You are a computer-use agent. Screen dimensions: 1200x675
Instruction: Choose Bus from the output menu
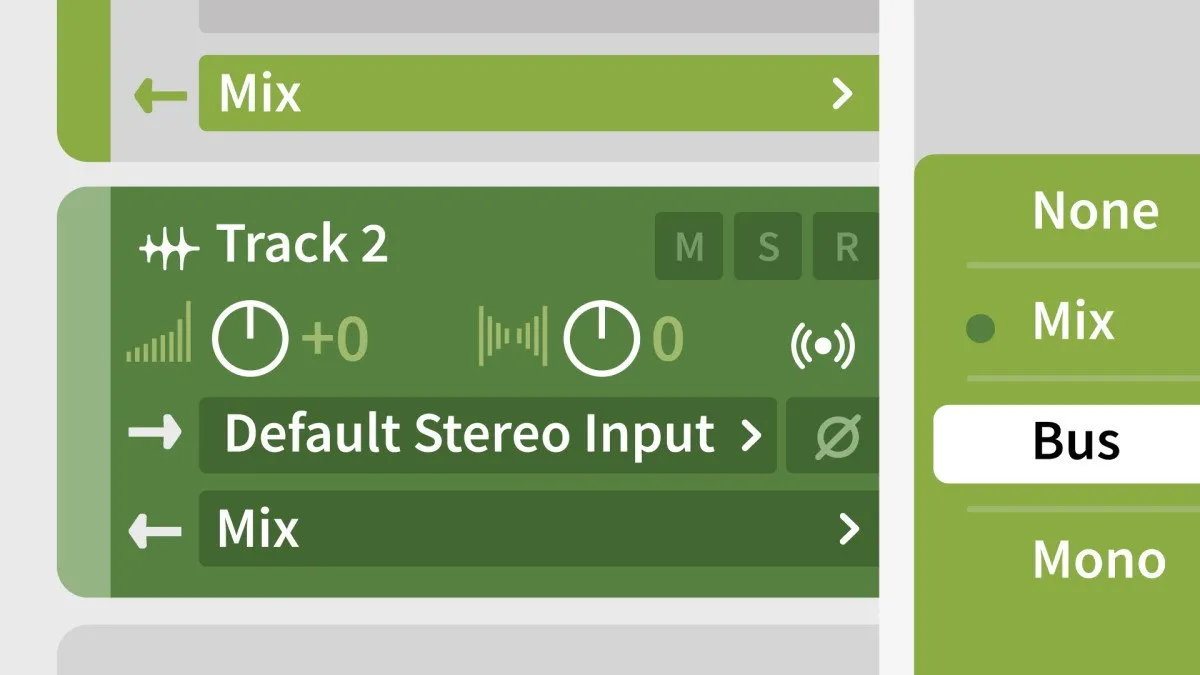(x=1075, y=443)
